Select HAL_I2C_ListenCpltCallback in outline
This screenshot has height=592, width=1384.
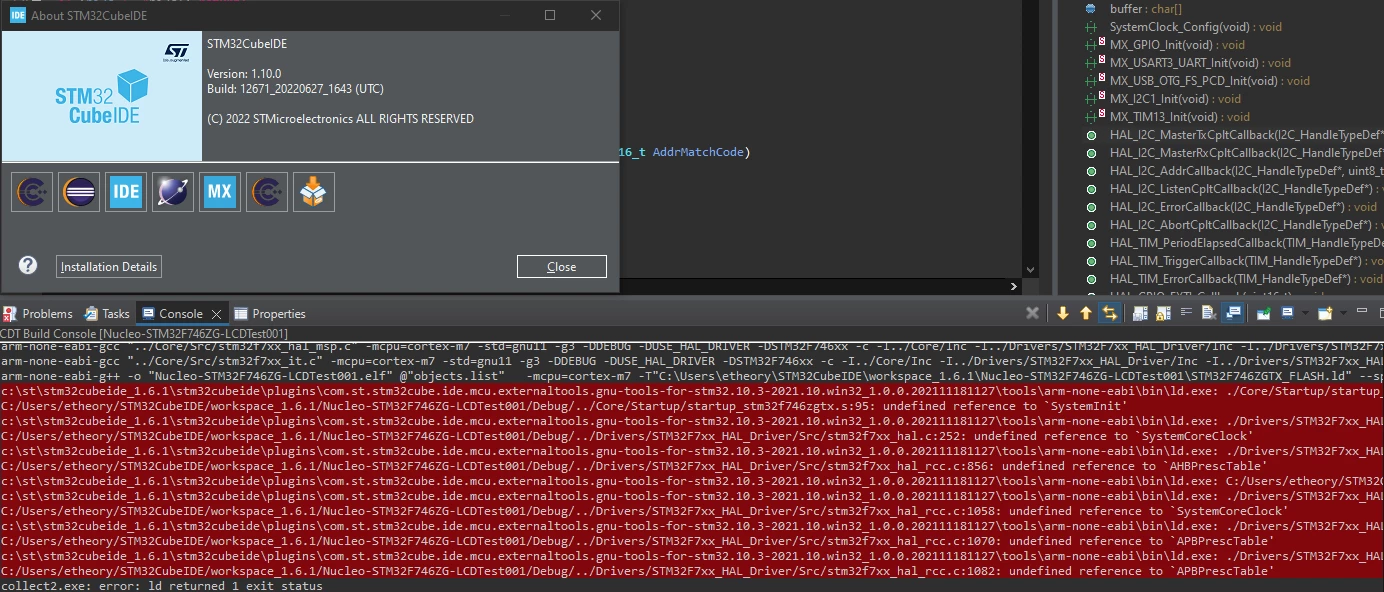pos(1246,188)
